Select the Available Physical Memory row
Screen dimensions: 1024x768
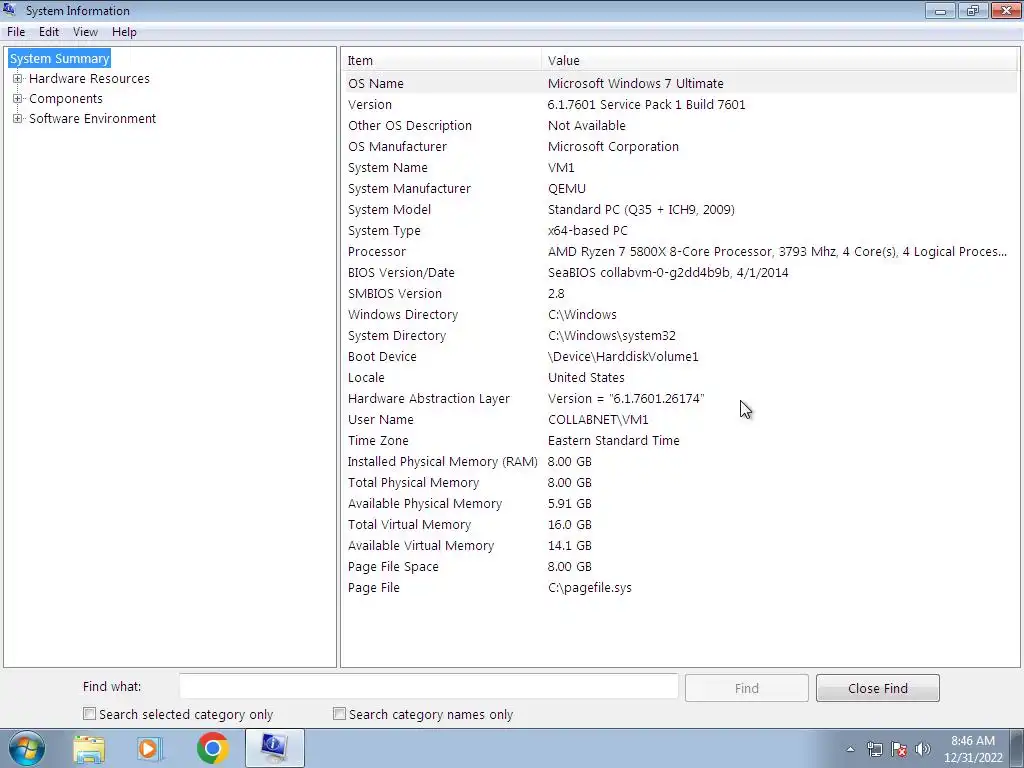coord(680,504)
